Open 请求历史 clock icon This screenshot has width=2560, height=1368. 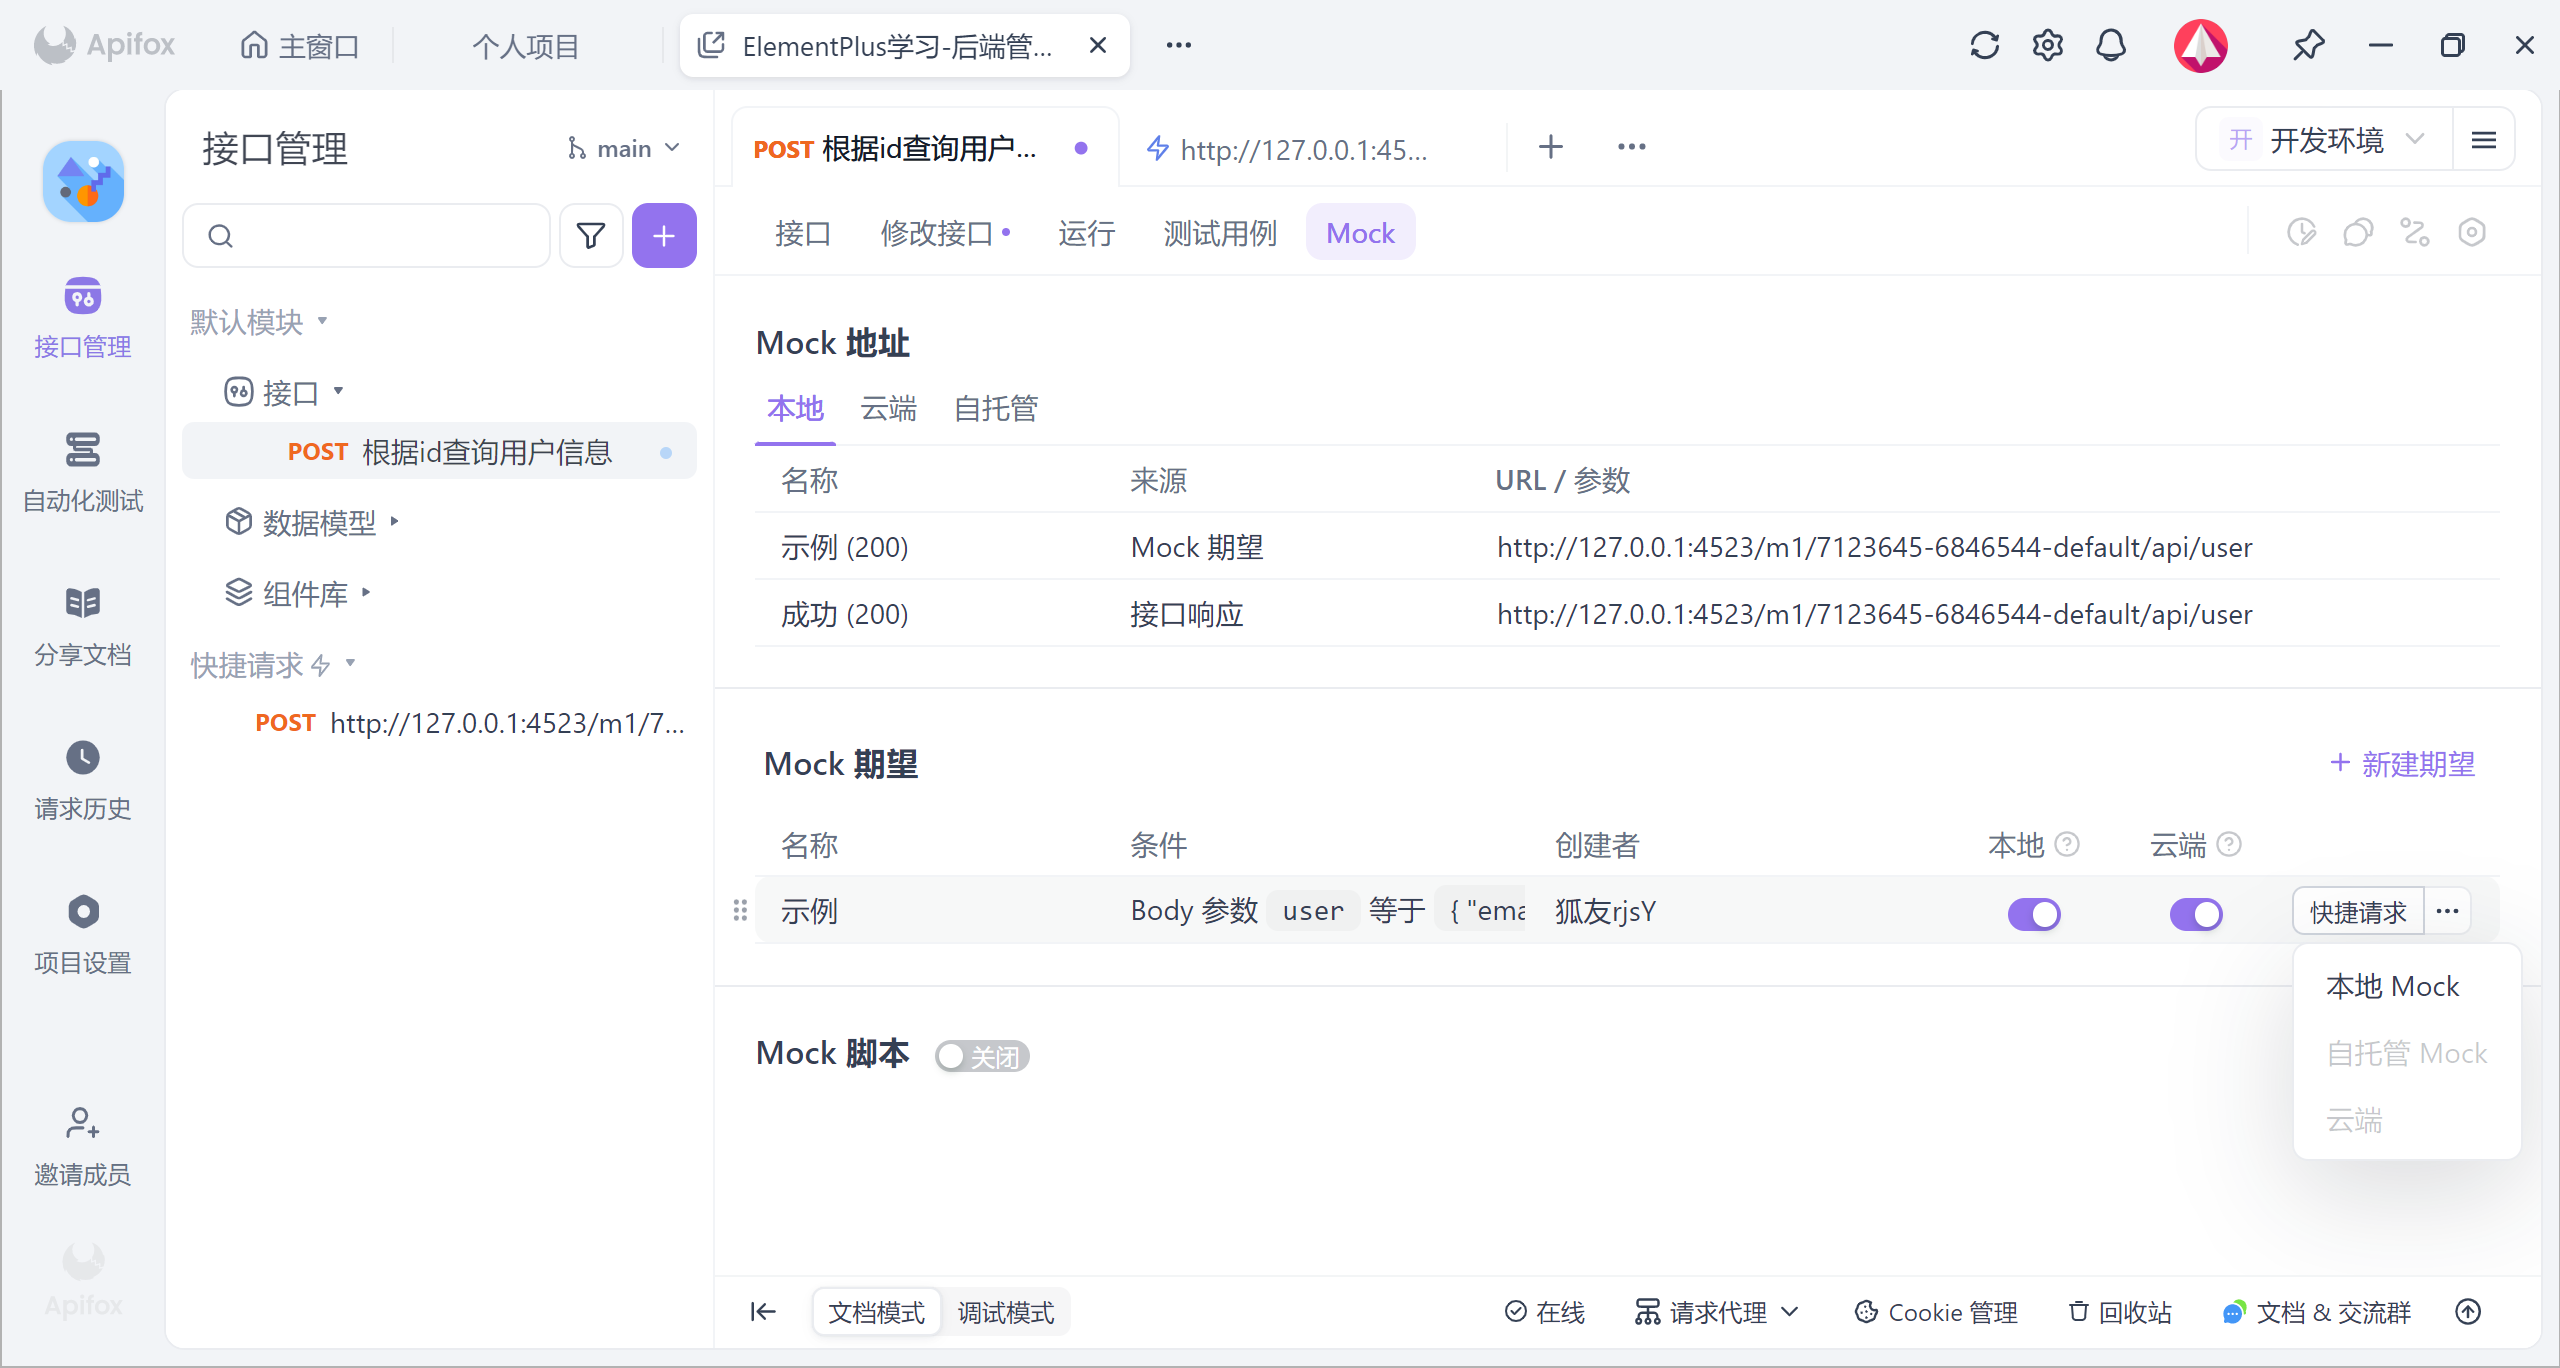(83, 758)
